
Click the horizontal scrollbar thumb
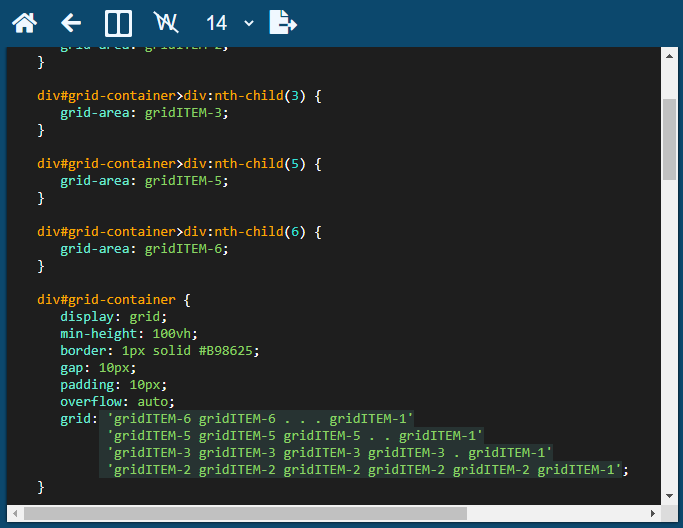[245, 513]
